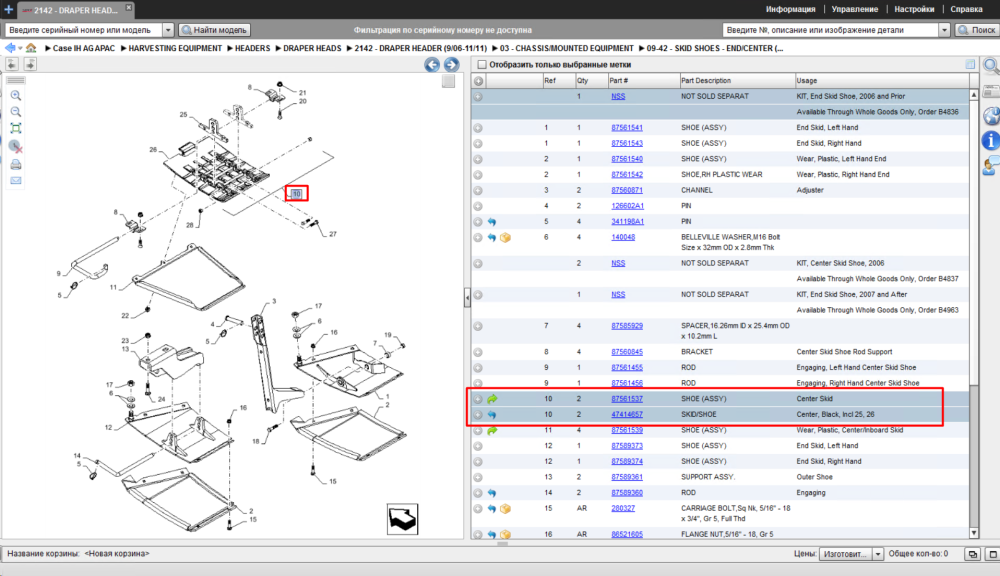The image size is (1000, 576).
Task: Click the part number description search field
Action: coord(831,30)
